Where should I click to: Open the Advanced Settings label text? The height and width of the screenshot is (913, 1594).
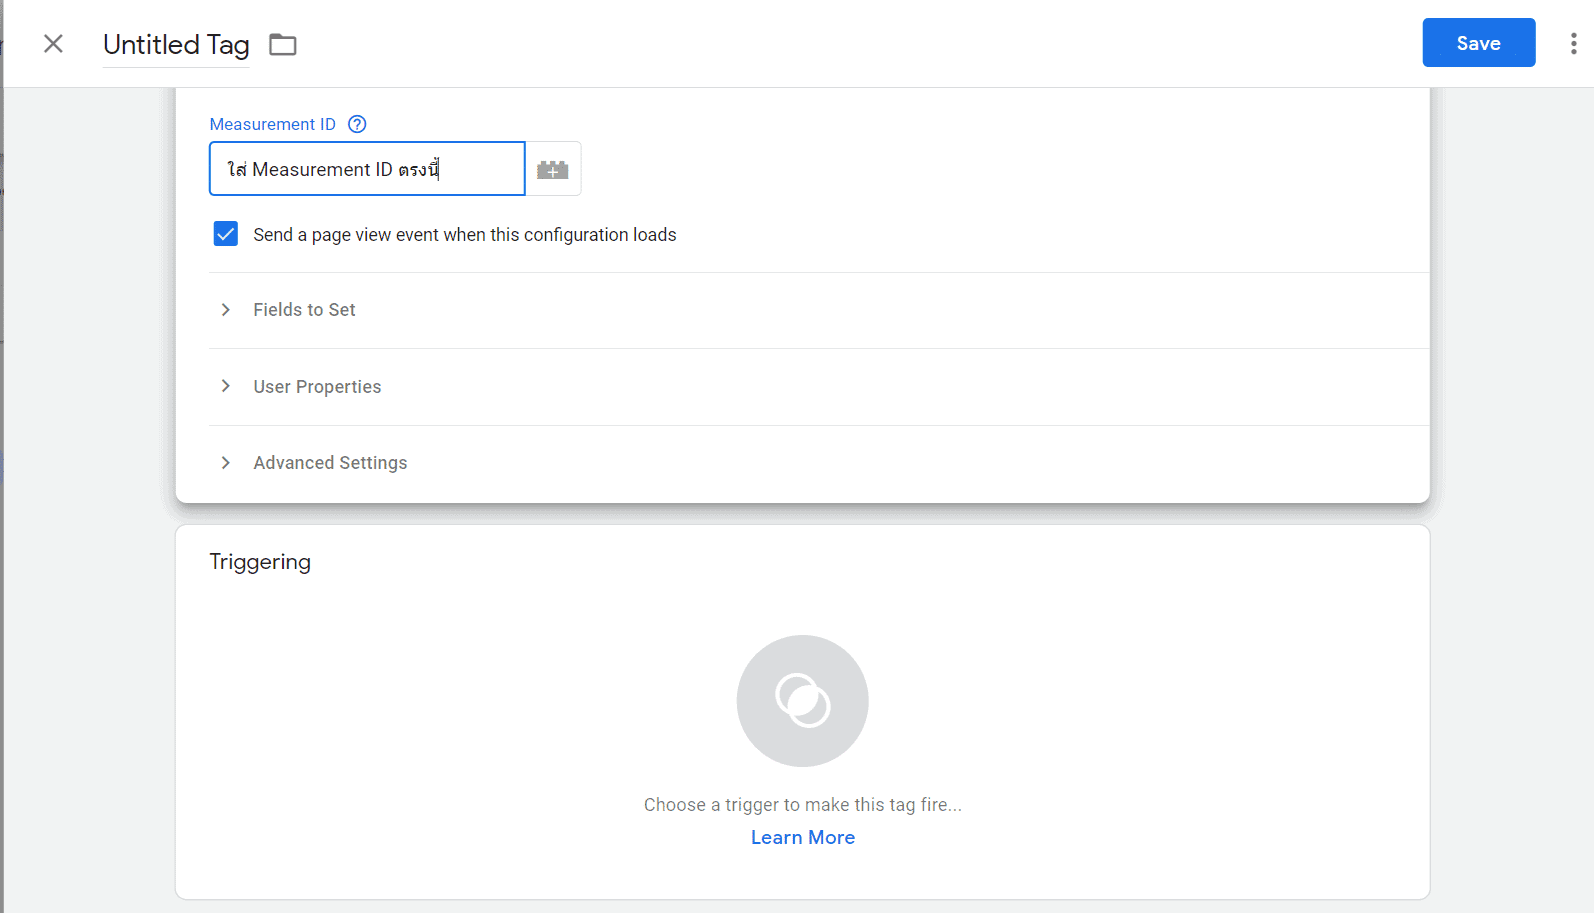330,463
